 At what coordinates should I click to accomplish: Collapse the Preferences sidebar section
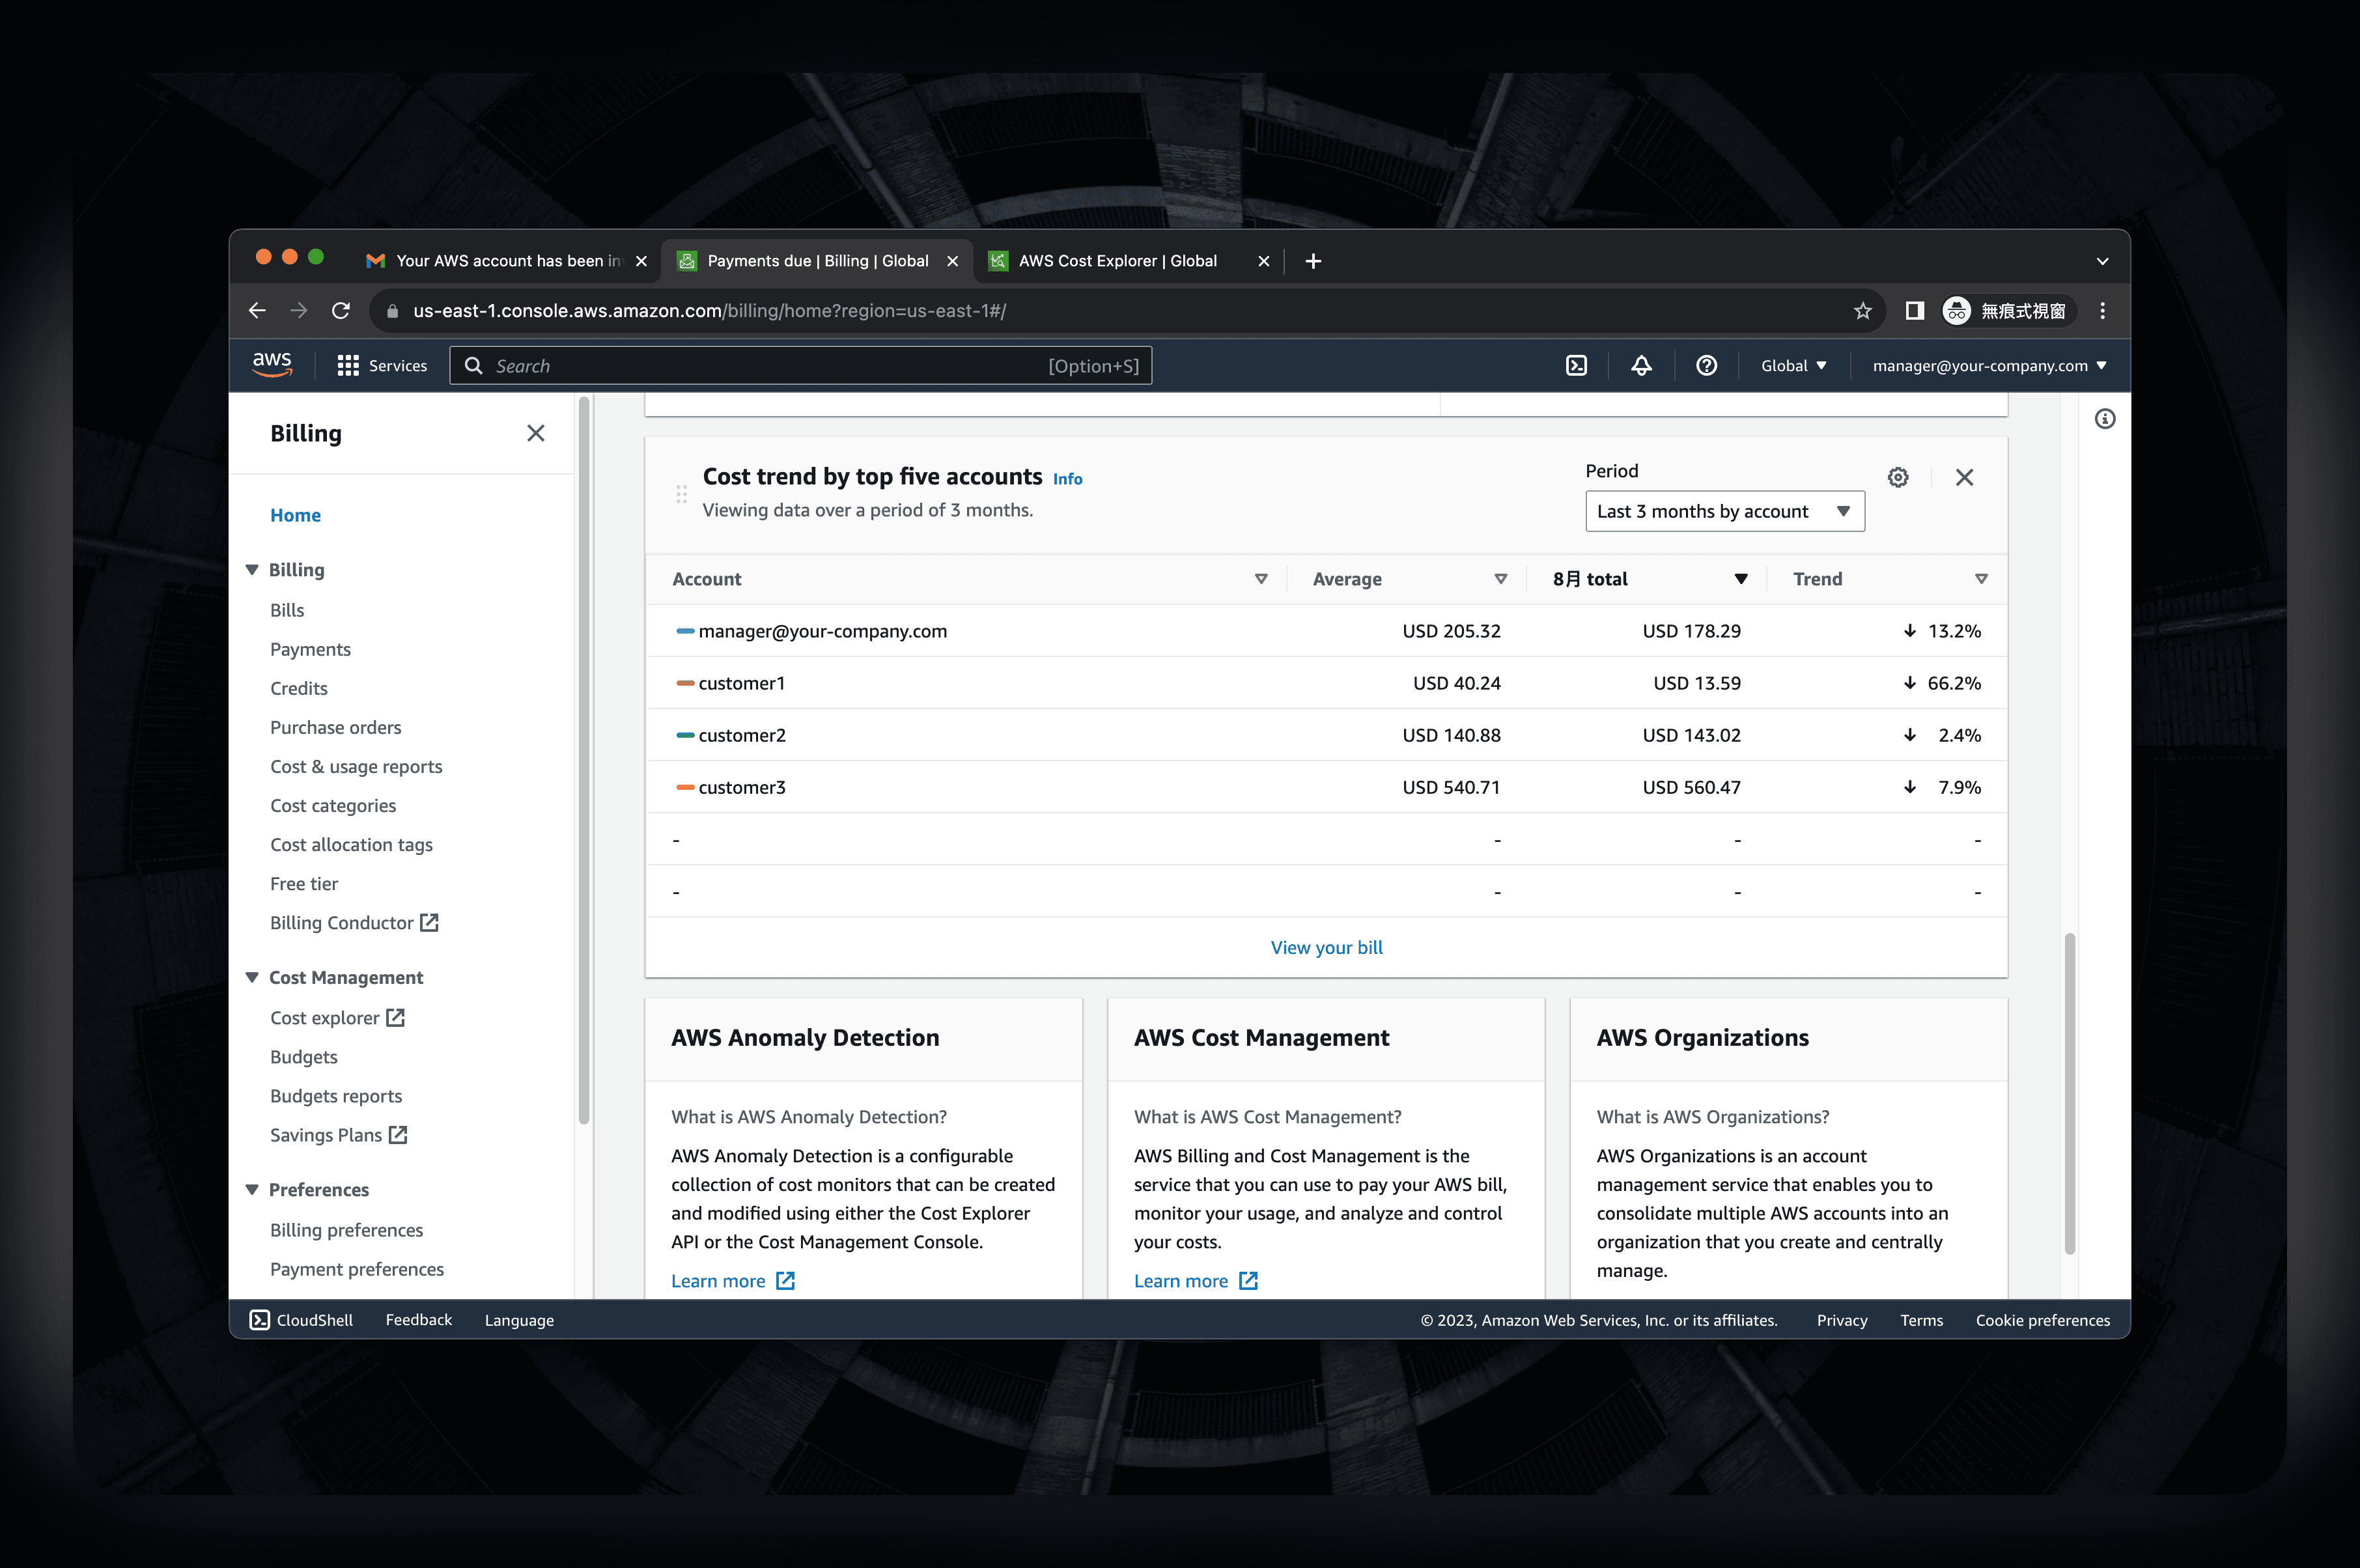click(252, 1190)
